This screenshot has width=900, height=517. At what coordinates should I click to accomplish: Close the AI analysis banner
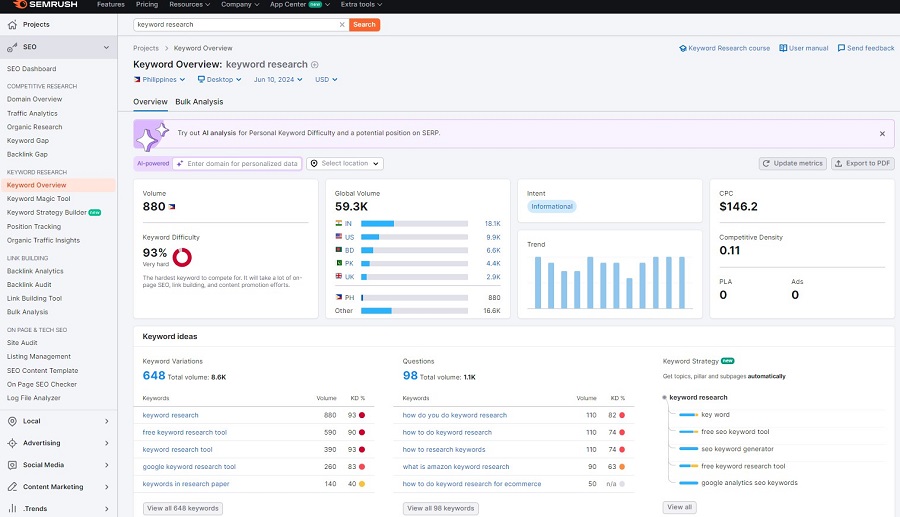click(x=882, y=134)
